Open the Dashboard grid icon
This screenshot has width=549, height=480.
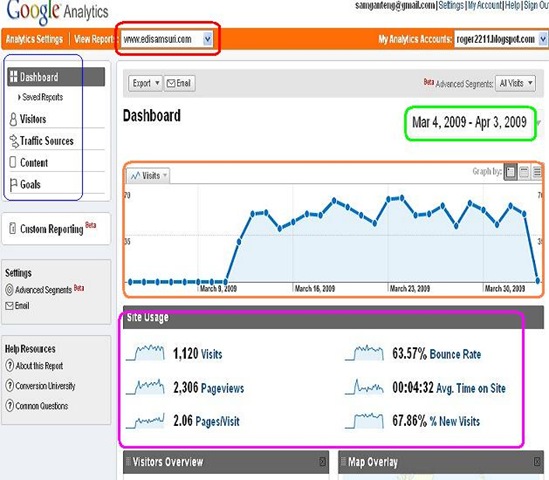(14, 76)
